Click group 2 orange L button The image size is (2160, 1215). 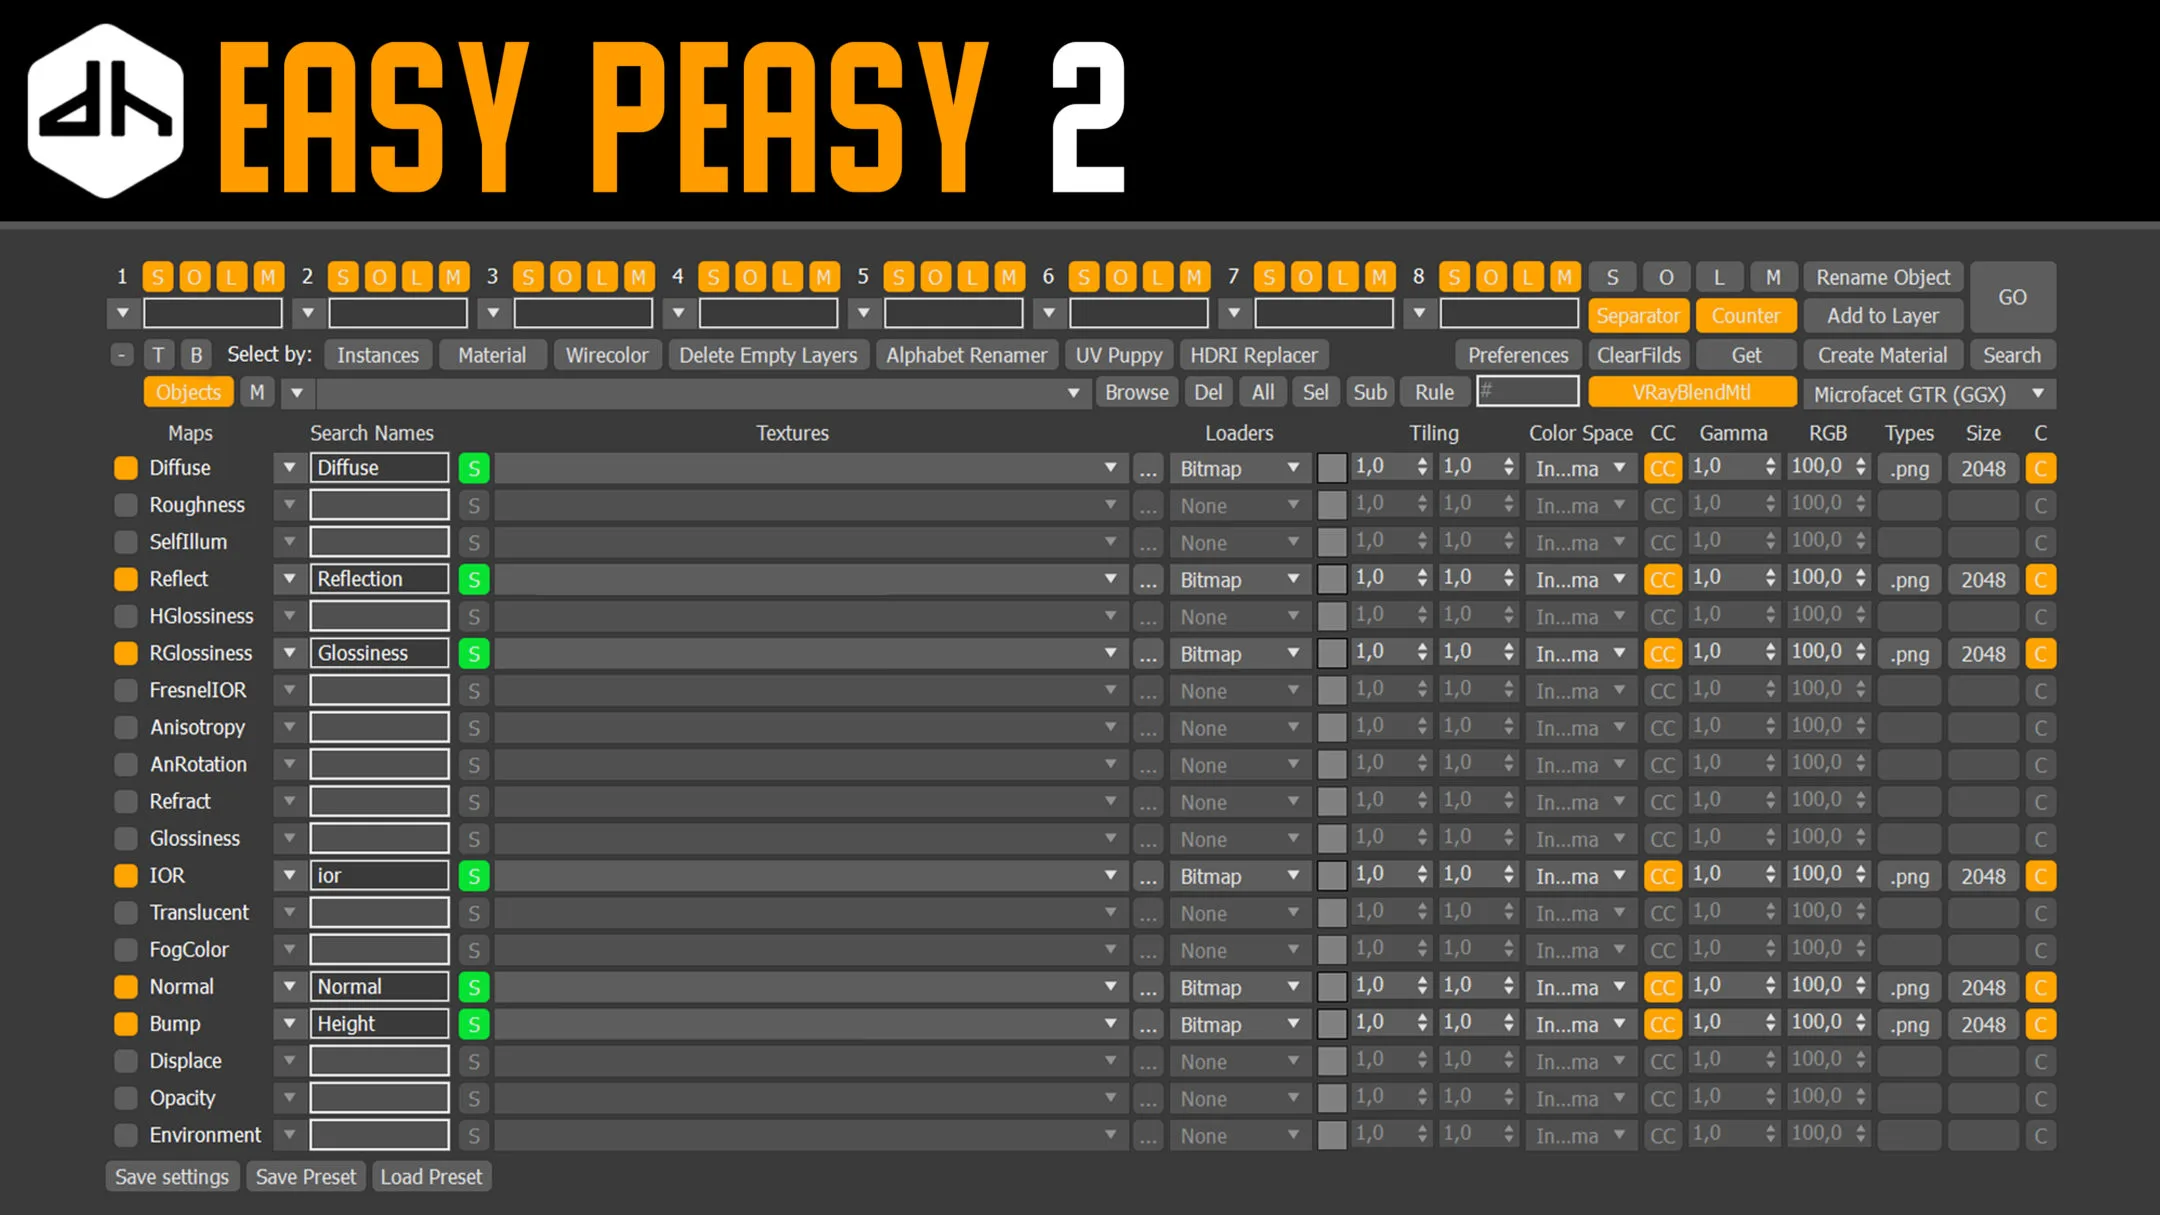click(x=417, y=277)
